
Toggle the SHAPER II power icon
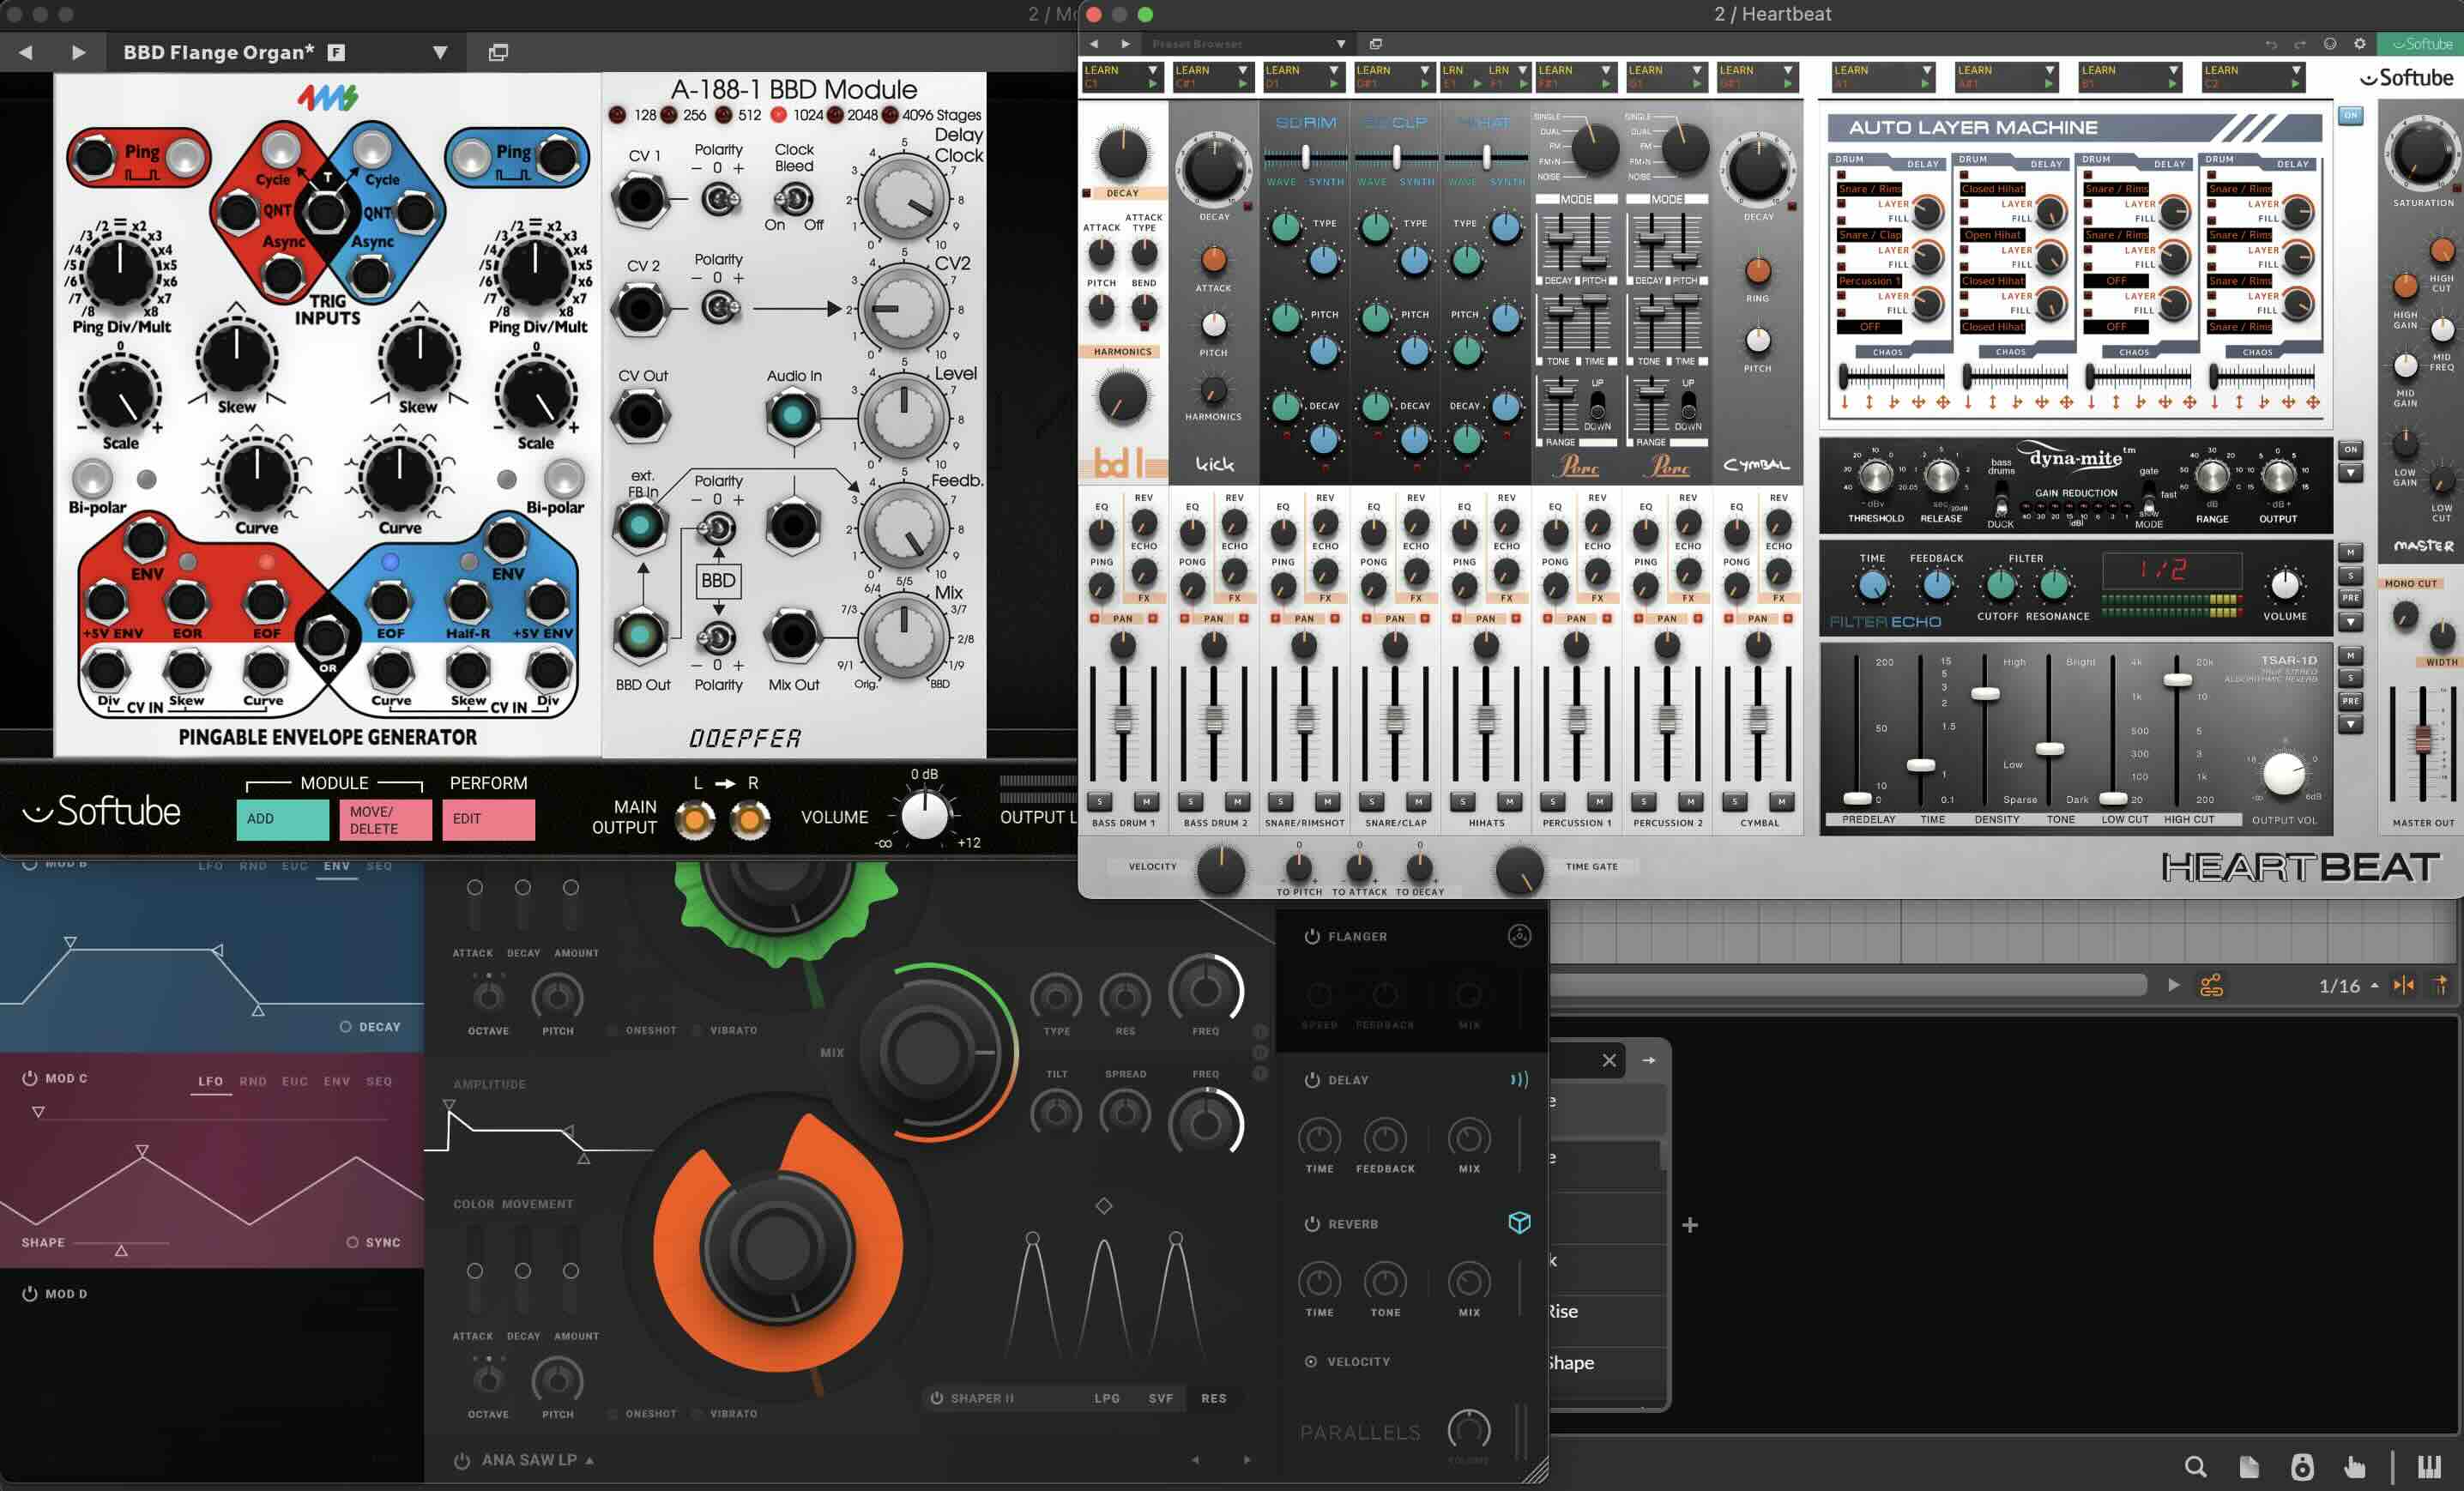tap(937, 1398)
